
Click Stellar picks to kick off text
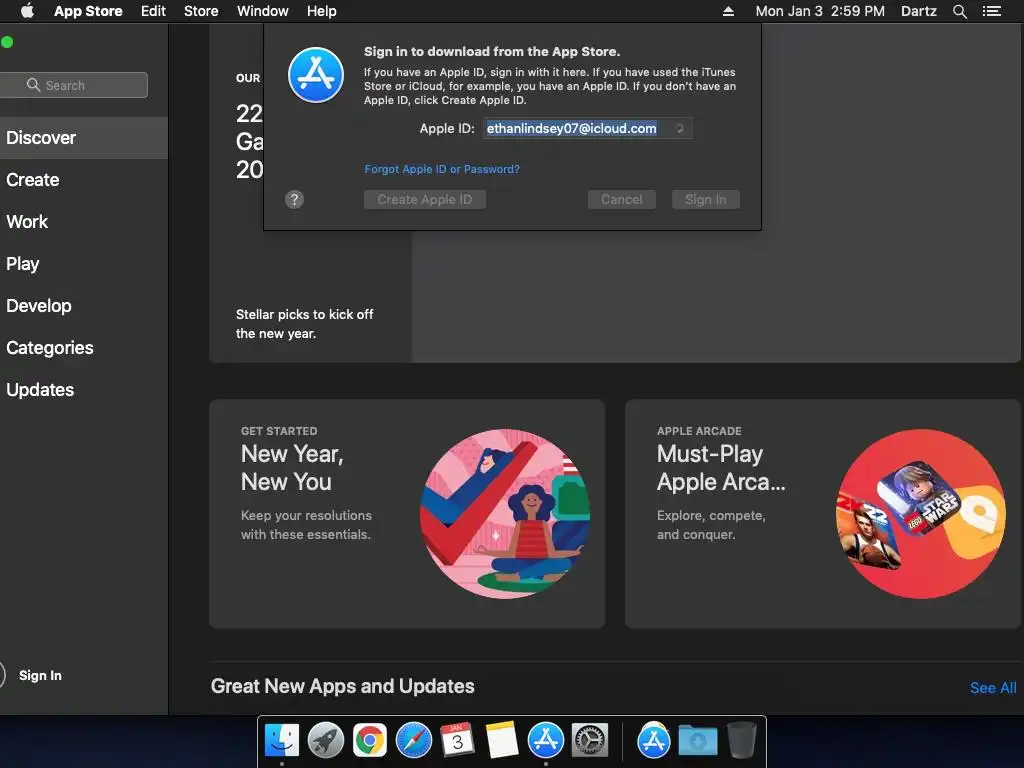tap(304, 324)
